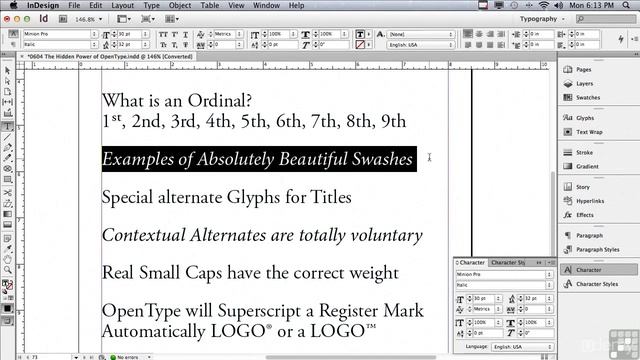Viewport: 640px width, 360px height.
Task: Open the Object menu
Action: [180, 5]
